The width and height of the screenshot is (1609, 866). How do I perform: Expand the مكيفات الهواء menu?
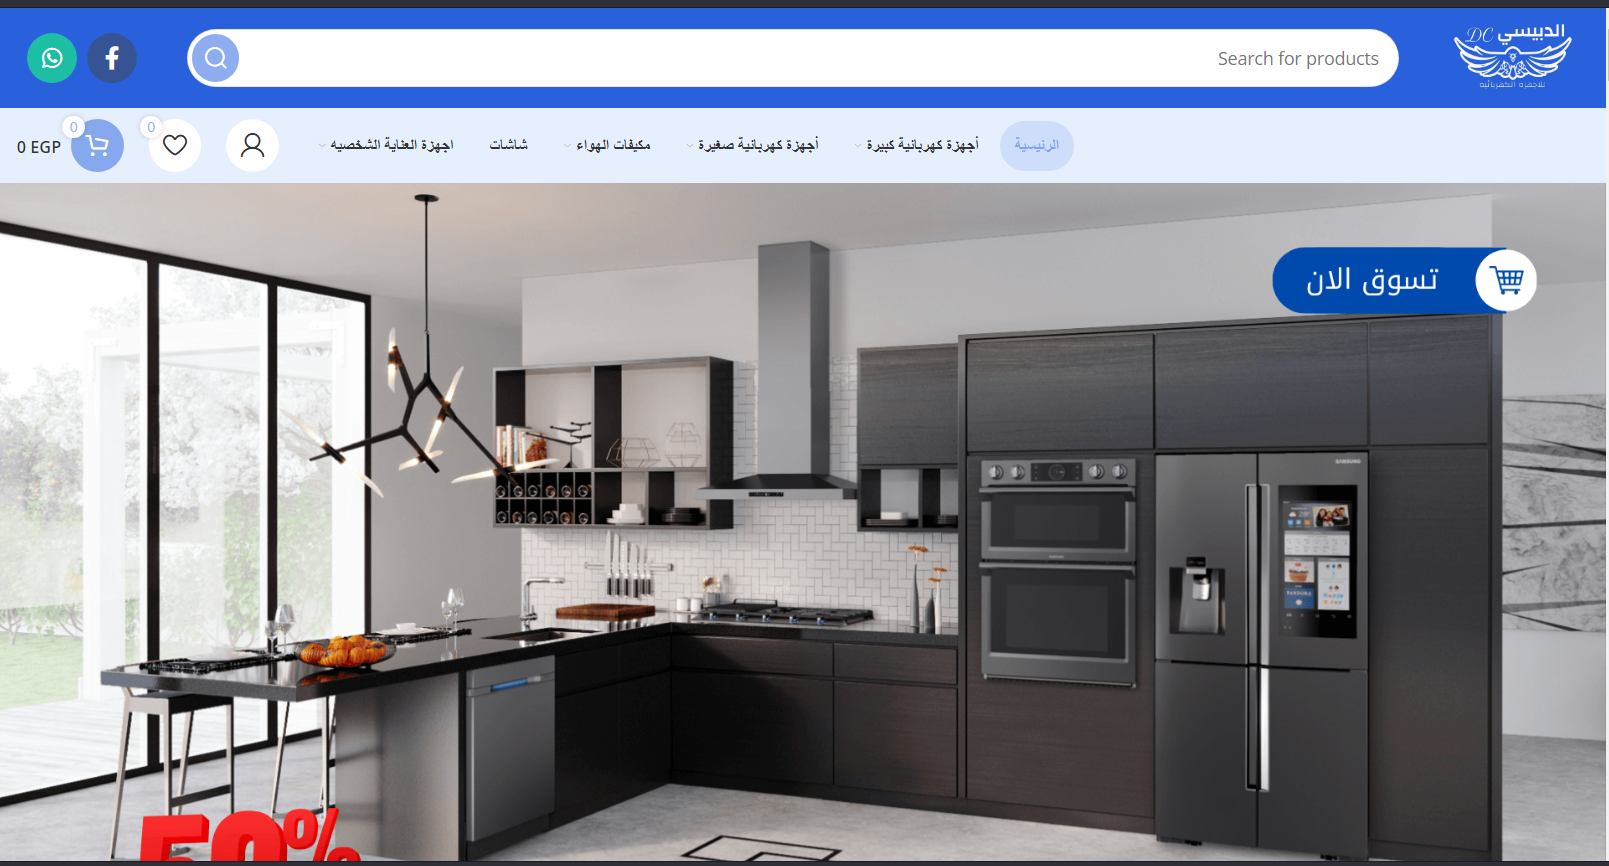tap(612, 146)
